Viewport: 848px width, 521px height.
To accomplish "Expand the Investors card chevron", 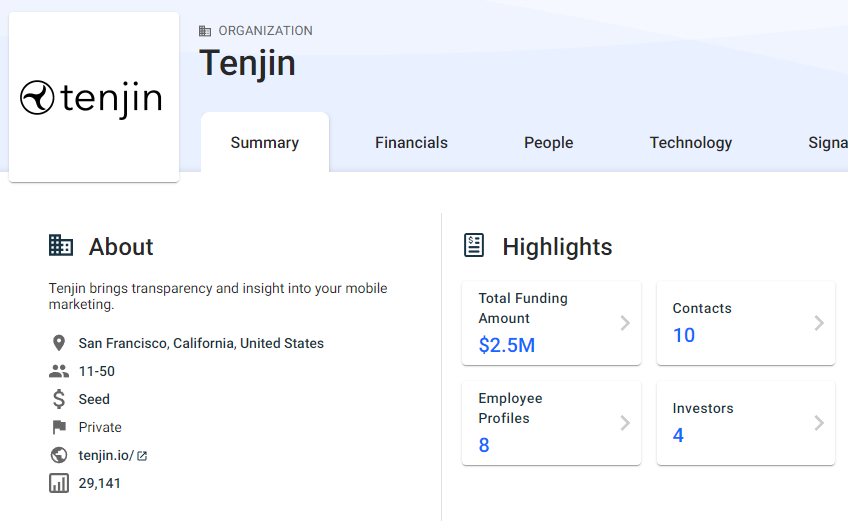I will coord(819,423).
